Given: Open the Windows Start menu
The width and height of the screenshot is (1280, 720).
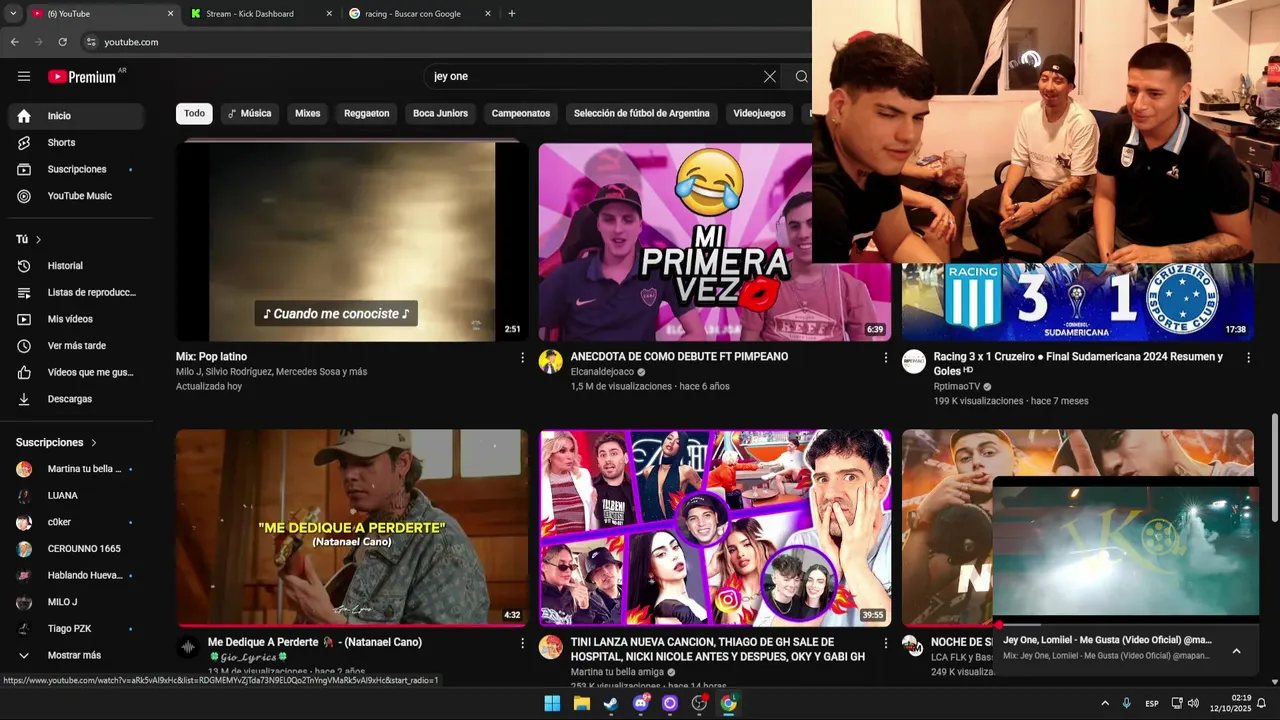Looking at the screenshot, I should pyautogui.click(x=552, y=703).
